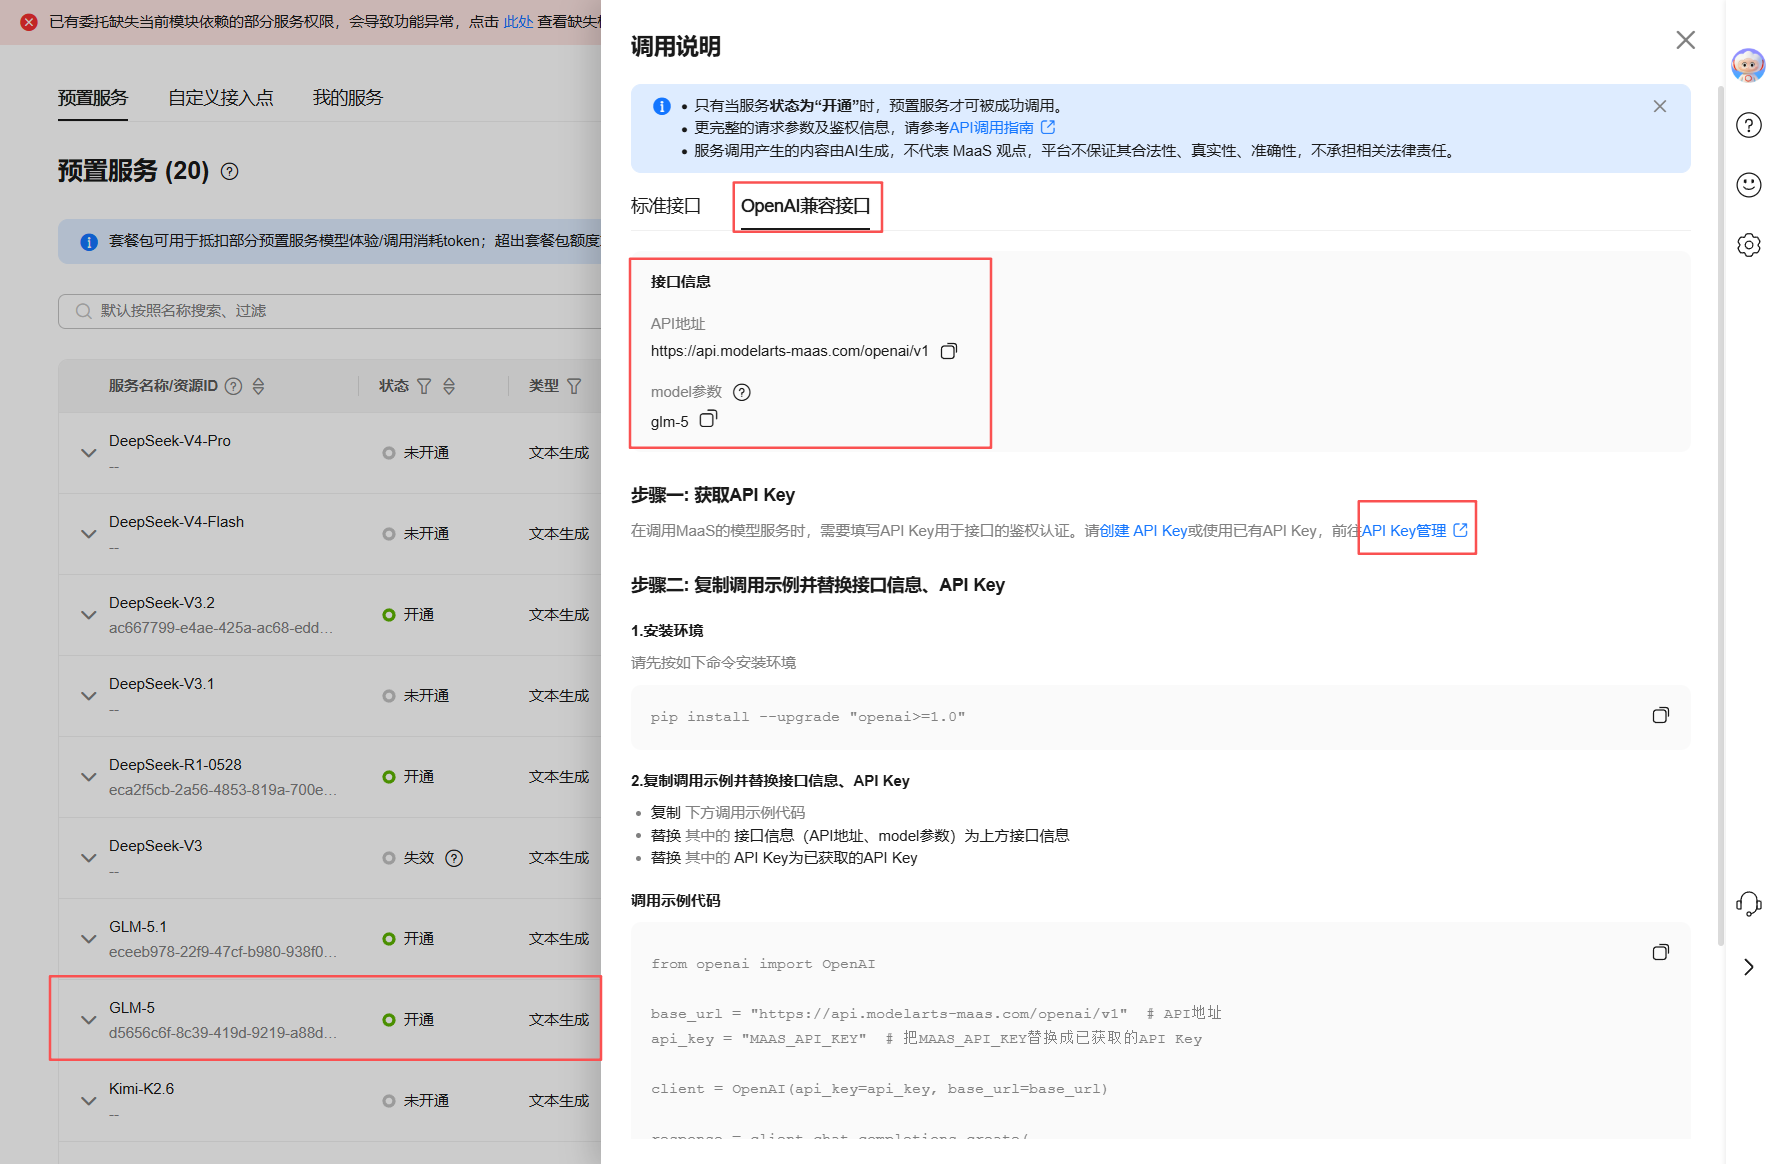1769x1164 pixels.
Task: Copy the API address URL
Action: click(x=949, y=351)
